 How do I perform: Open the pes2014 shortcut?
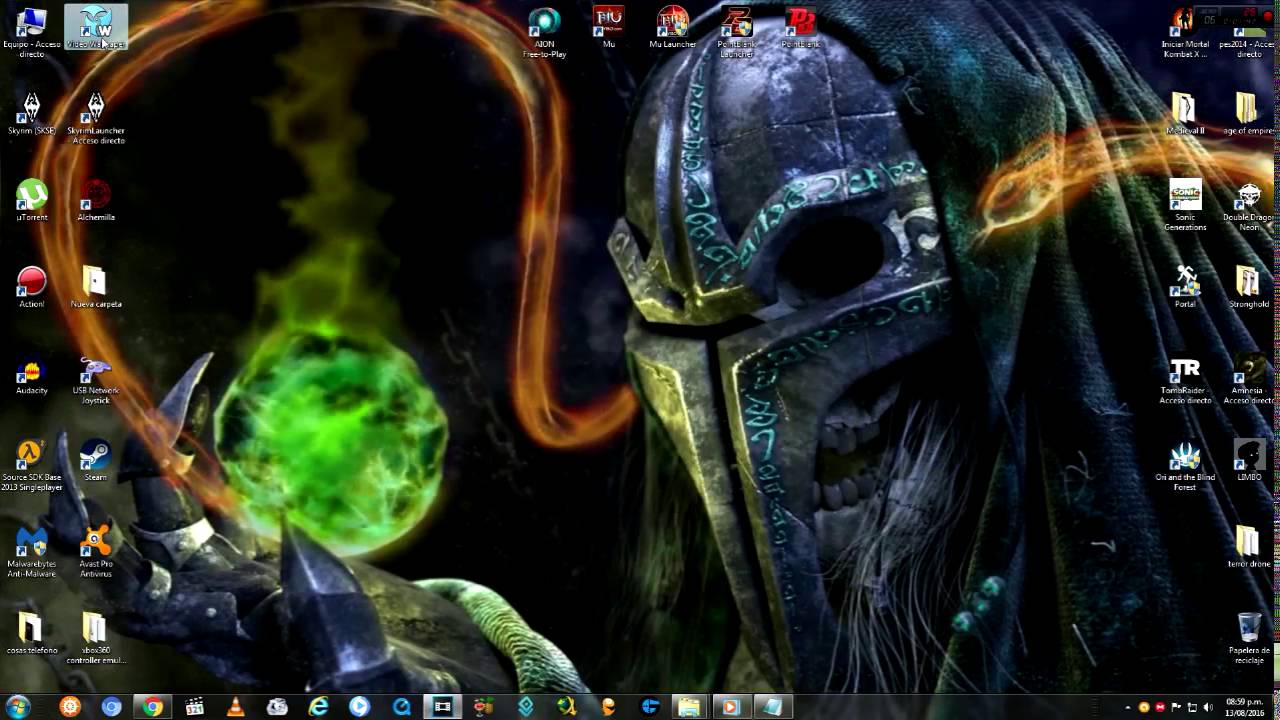(x=1249, y=32)
